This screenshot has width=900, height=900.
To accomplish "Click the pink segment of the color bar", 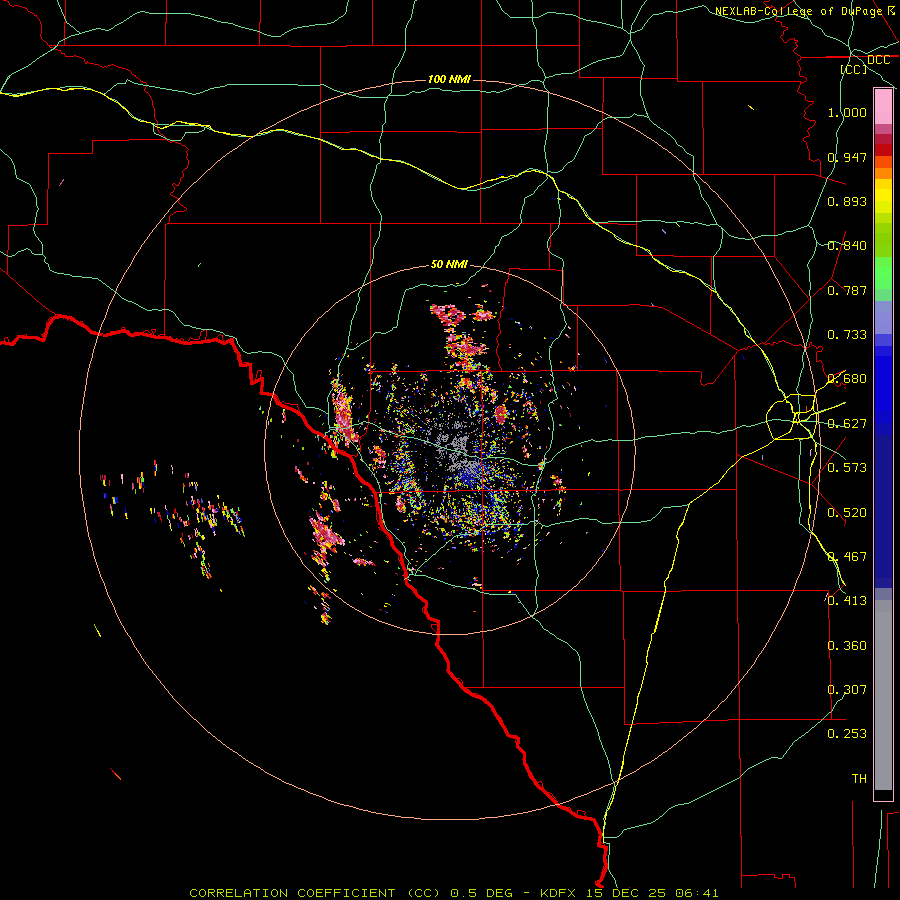I will coord(883,107).
